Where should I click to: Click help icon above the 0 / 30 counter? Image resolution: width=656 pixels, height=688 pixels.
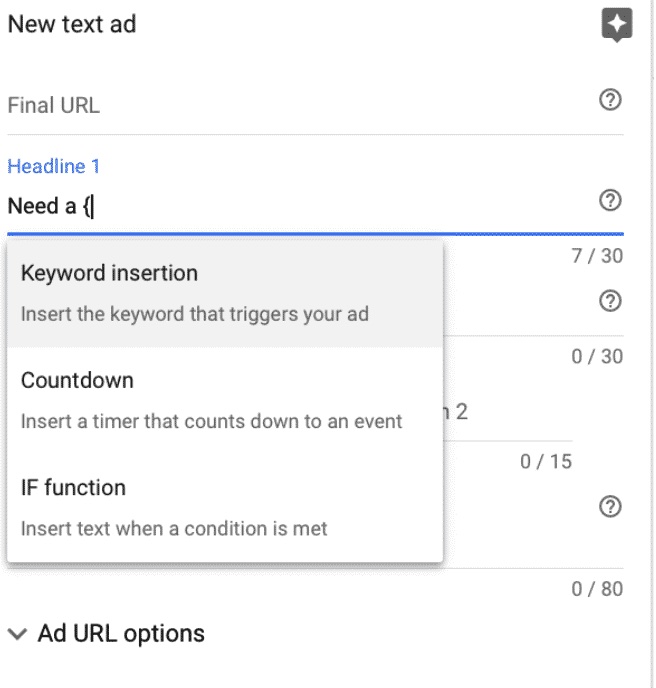610,301
